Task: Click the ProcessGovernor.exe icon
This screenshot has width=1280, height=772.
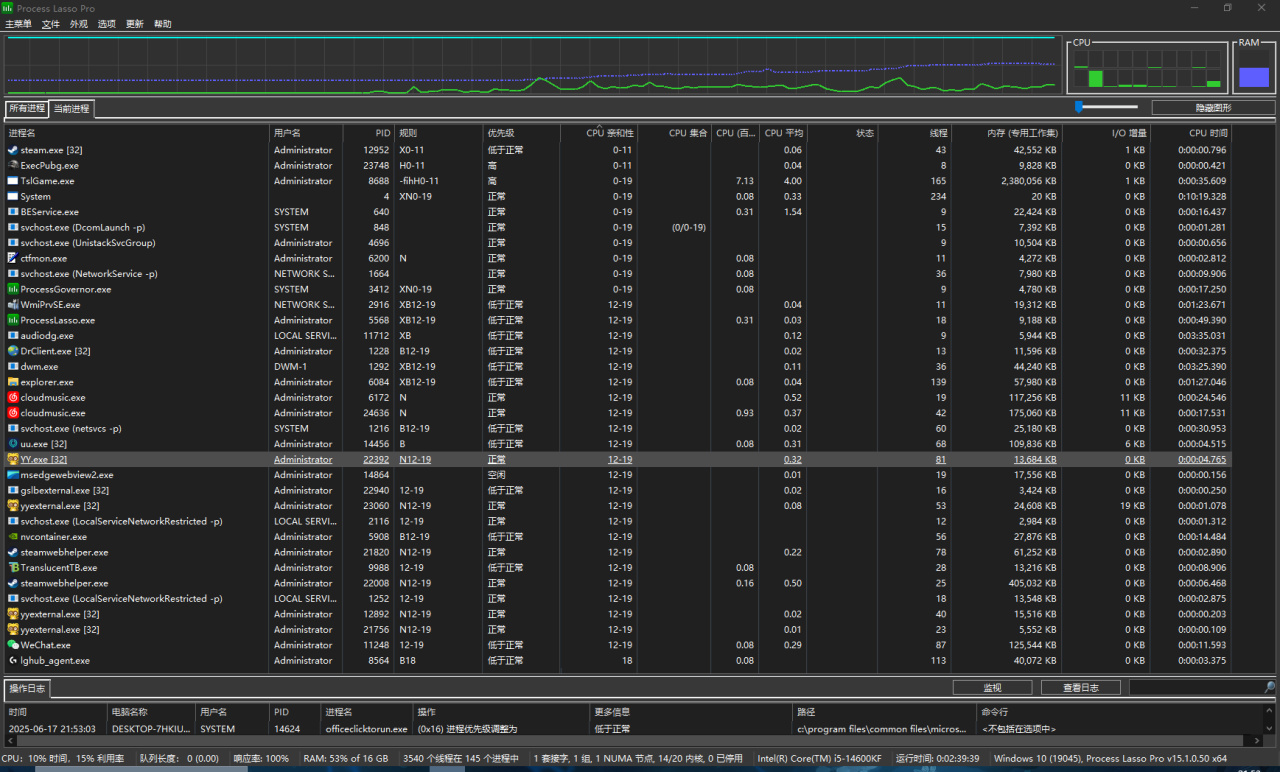Action: click(x=13, y=289)
